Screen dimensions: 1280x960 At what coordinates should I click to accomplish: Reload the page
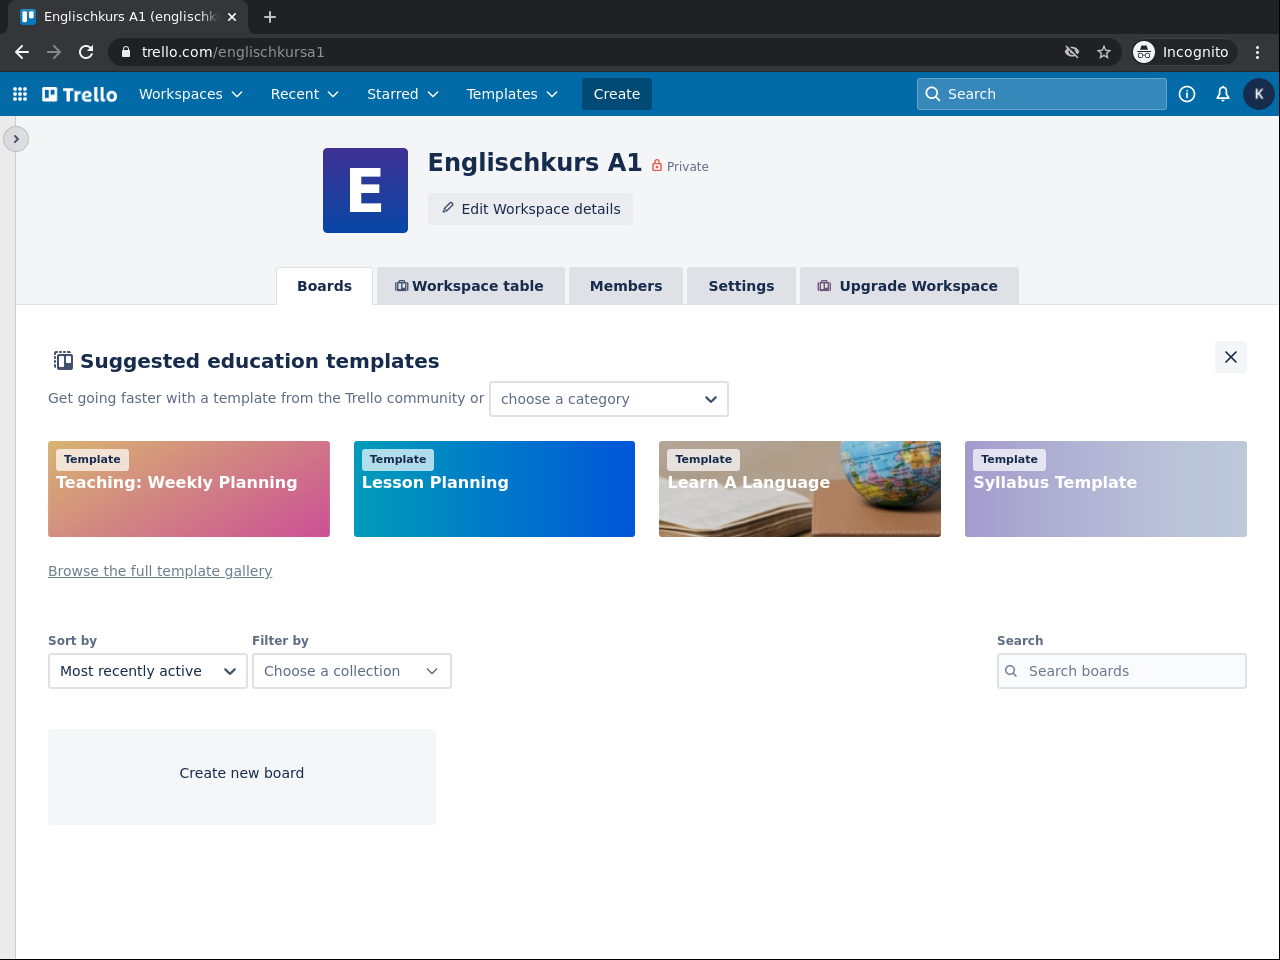[86, 52]
